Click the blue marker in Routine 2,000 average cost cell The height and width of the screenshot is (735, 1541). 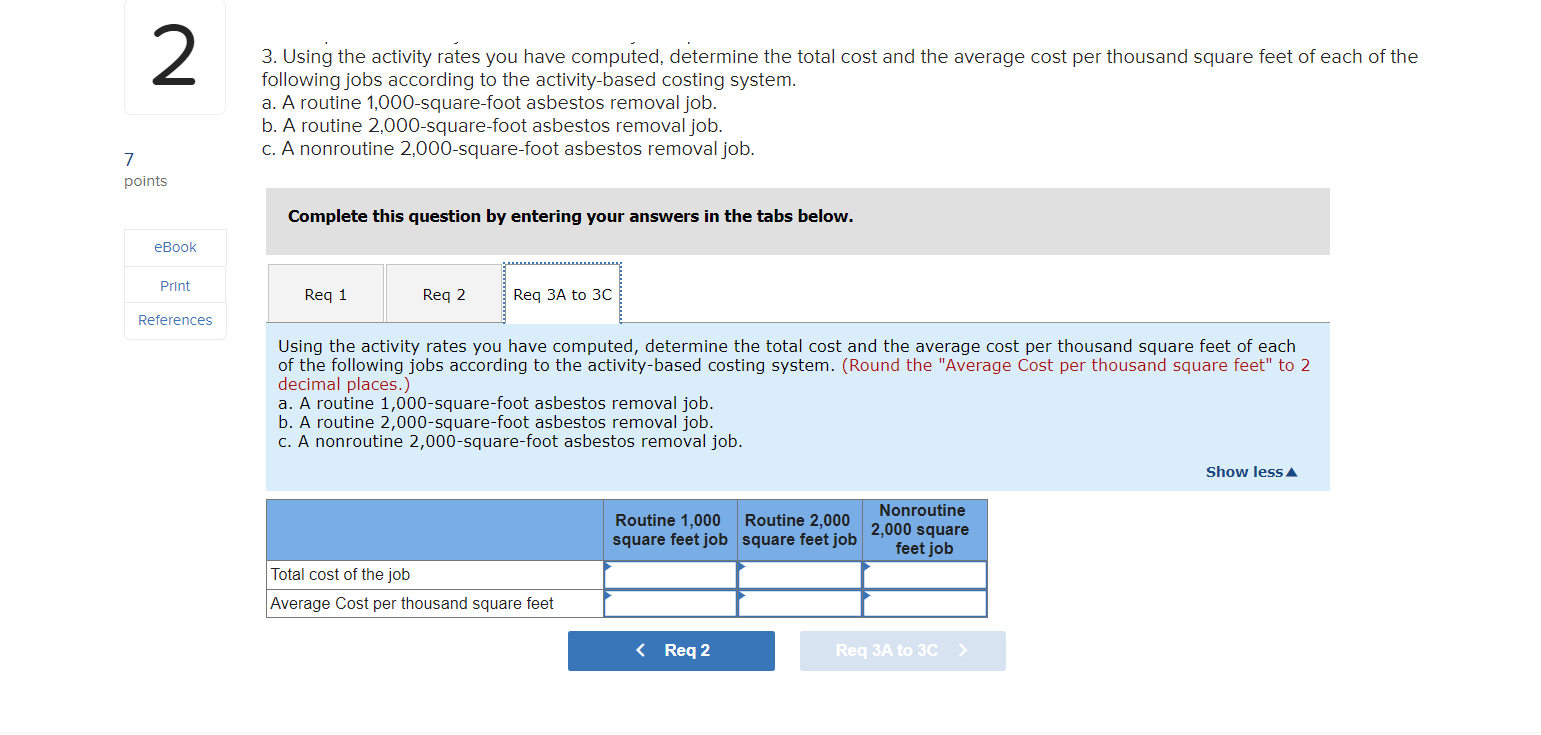click(x=741, y=597)
